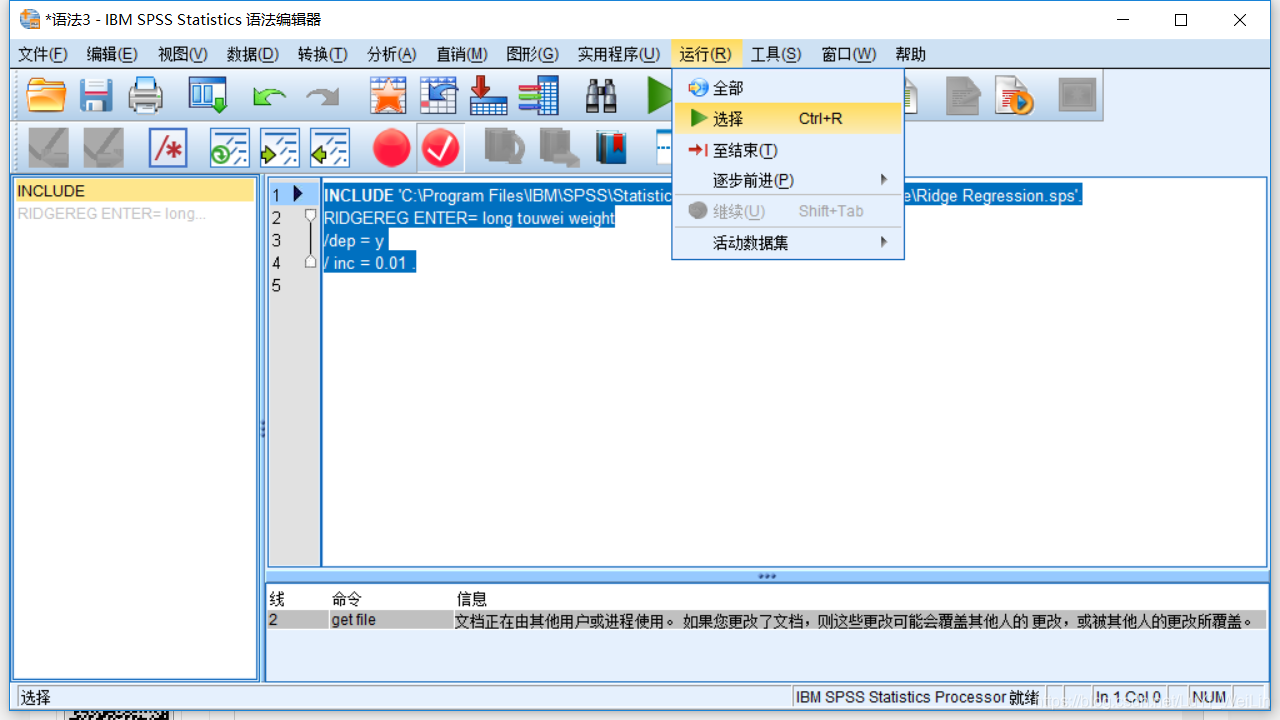Viewport: 1280px width, 720px height.
Task: Choose 全部 to run all syntax
Action: 788,88
